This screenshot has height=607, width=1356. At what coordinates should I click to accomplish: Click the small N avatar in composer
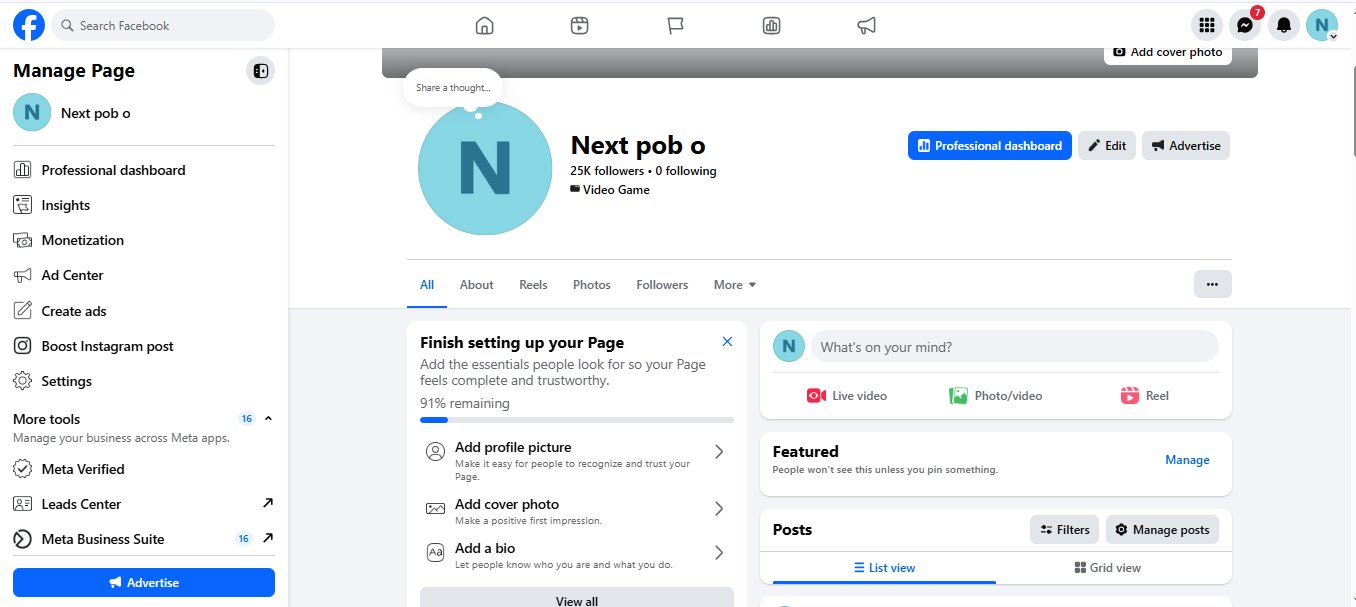(789, 346)
